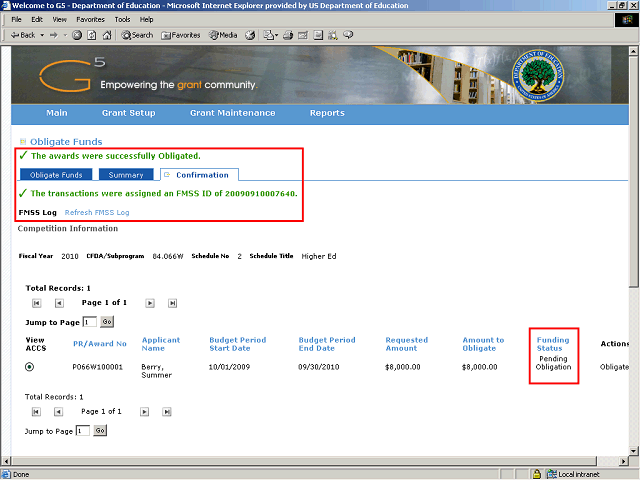The width and height of the screenshot is (640, 480).
Task: Click the bottom Go button
Action: point(100,431)
